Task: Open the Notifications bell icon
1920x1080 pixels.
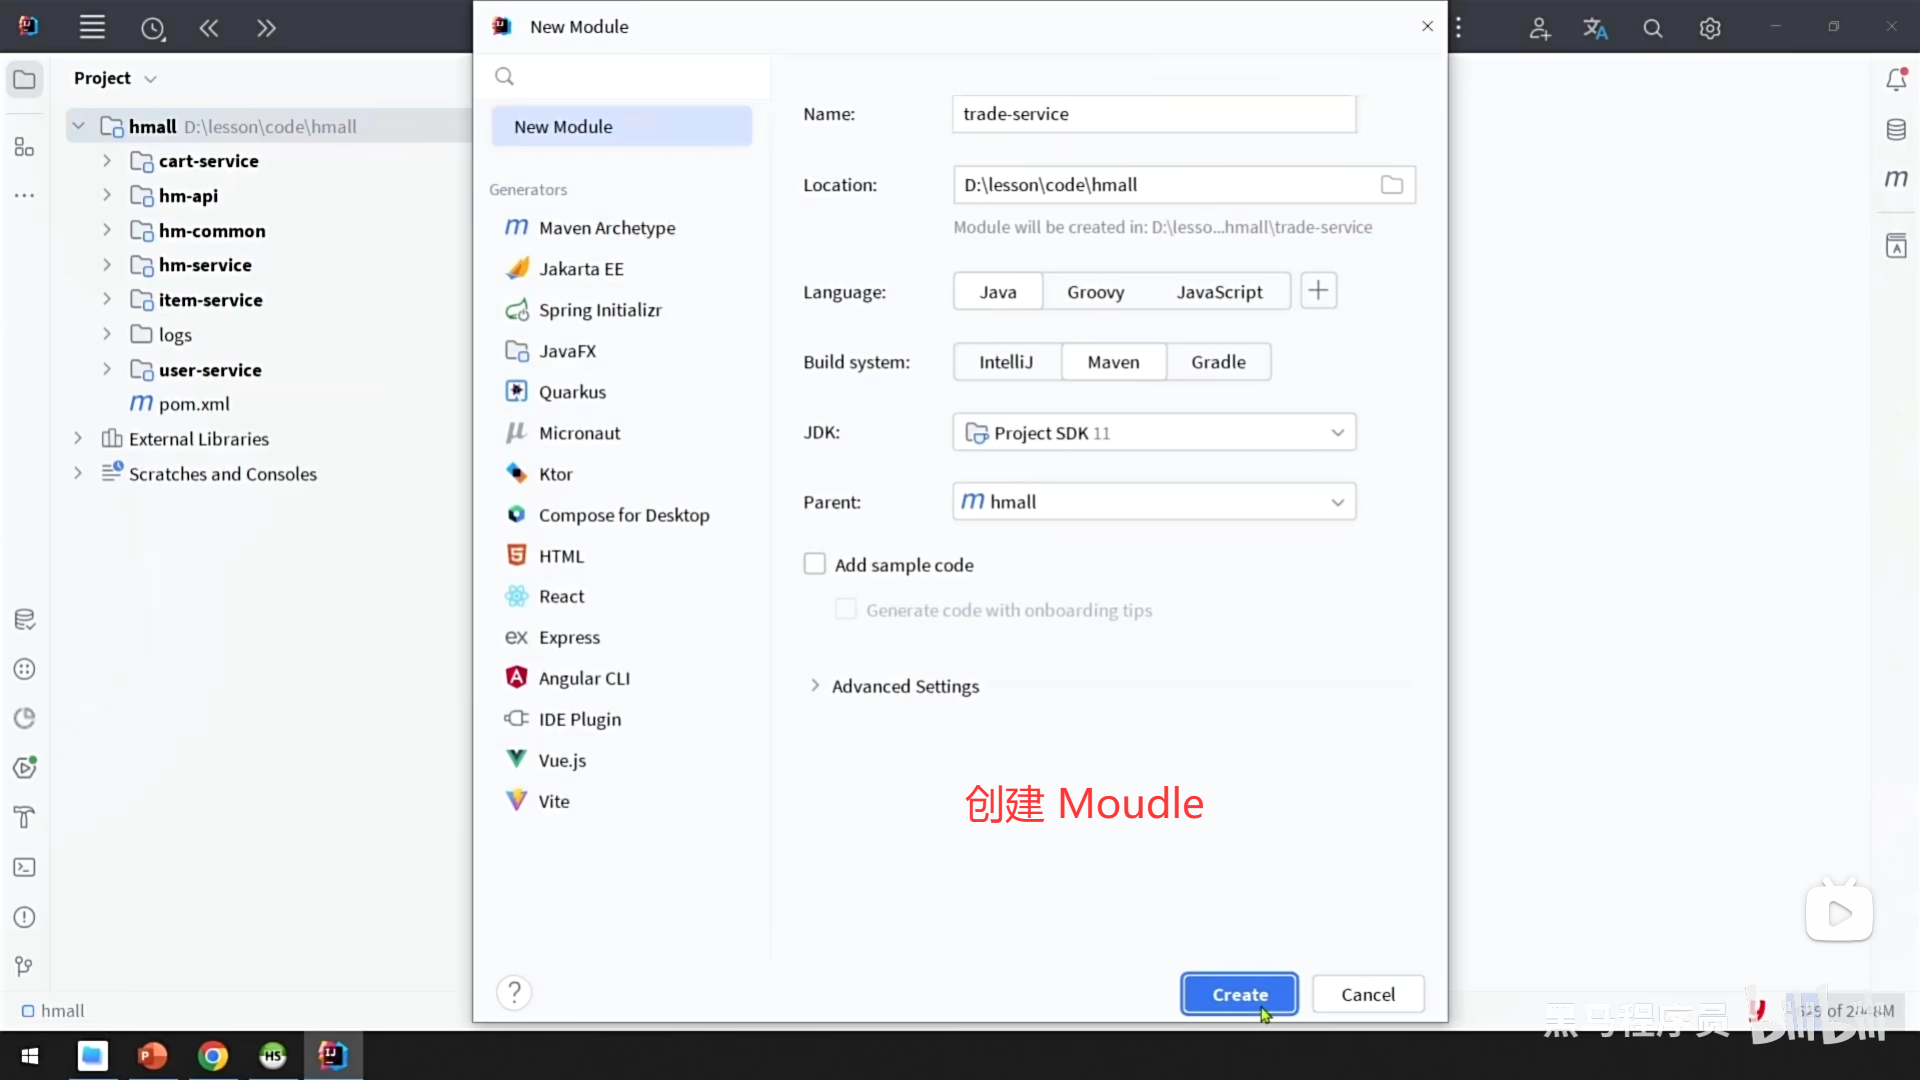Action: (1896, 80)
